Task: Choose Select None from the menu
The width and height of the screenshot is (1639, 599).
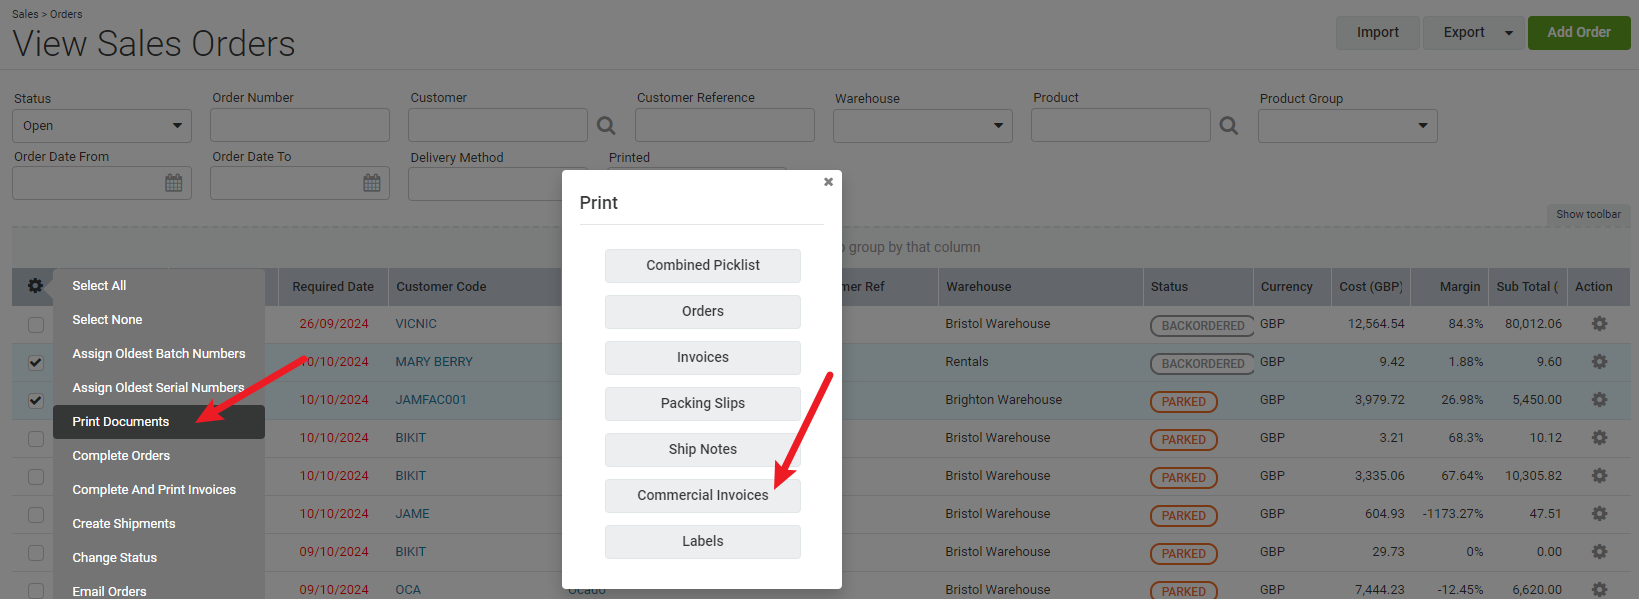Action: pyautogui.click(x=107, y=320)
